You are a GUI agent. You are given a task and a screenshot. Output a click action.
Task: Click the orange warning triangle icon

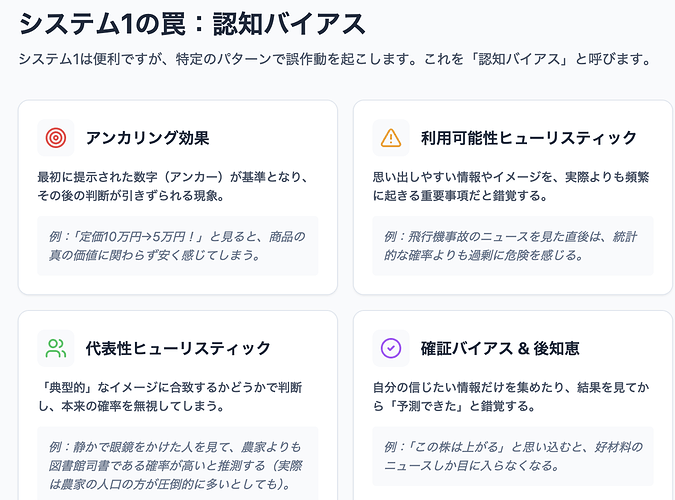391,138
